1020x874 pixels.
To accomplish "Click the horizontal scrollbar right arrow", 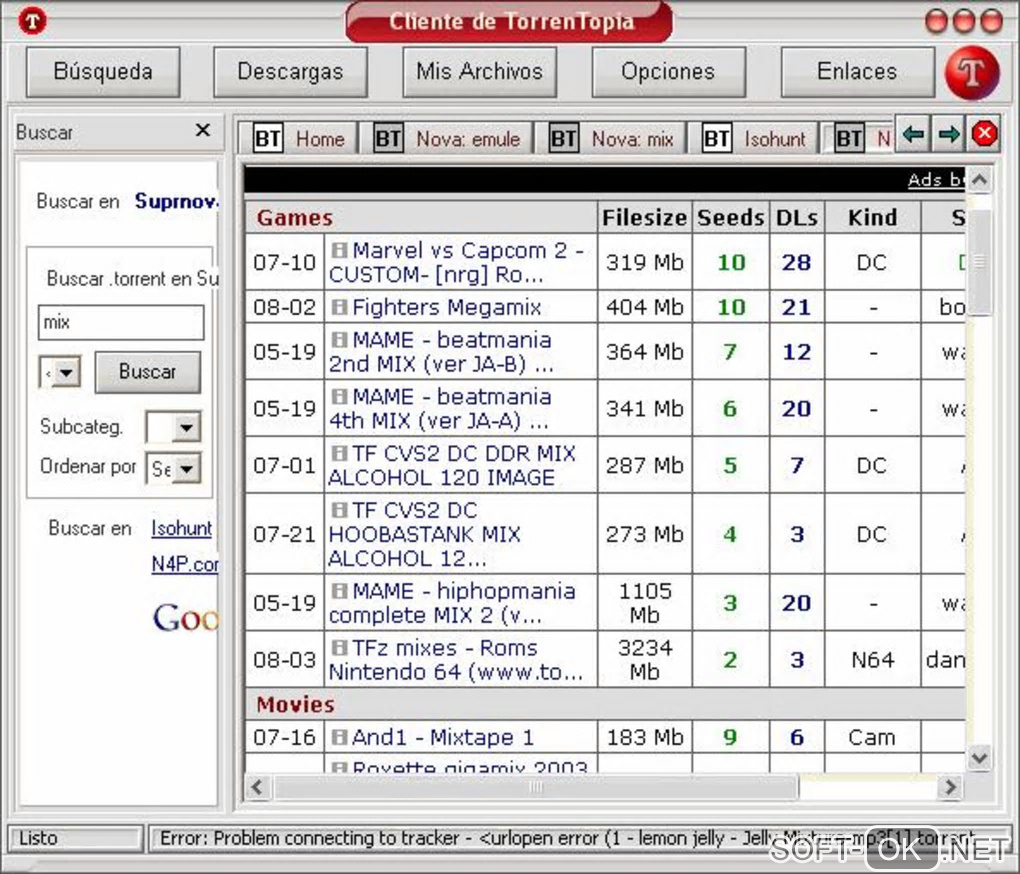I will [x=950, y=787].
